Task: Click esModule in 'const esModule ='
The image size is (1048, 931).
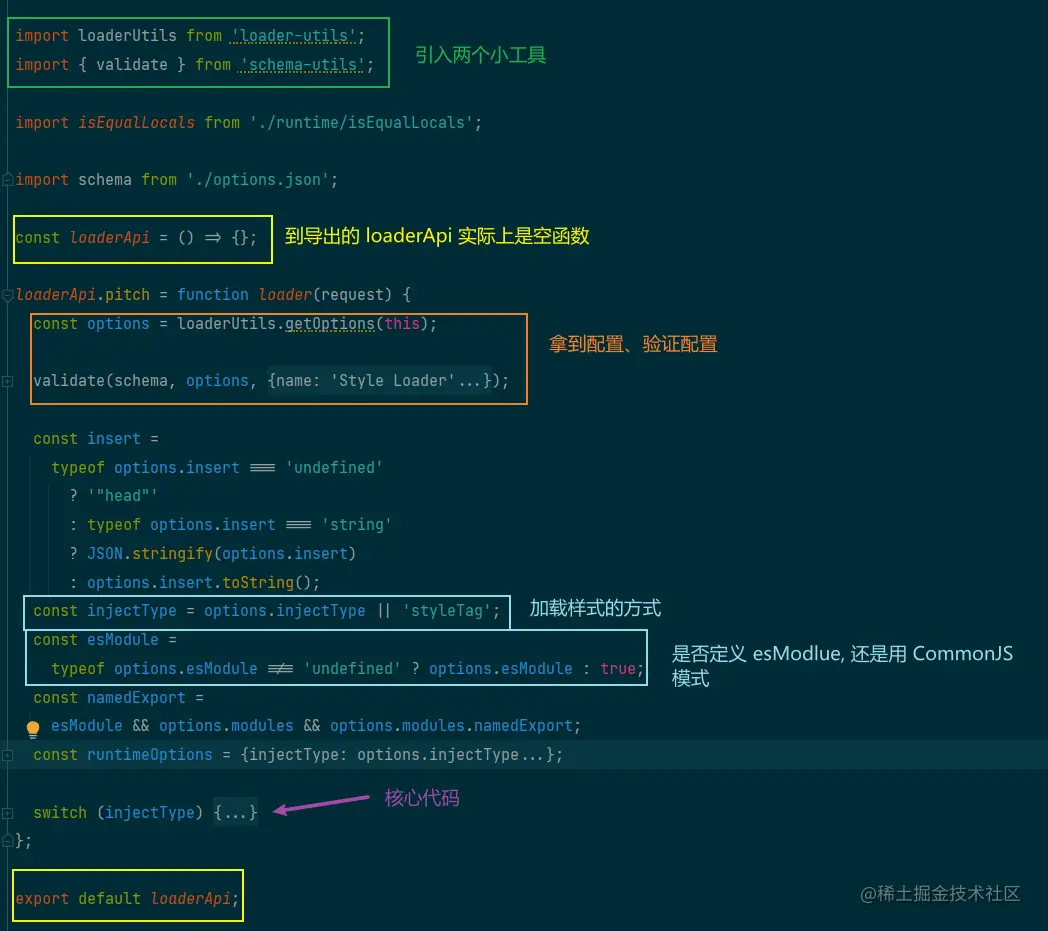Action: point(122,640)
